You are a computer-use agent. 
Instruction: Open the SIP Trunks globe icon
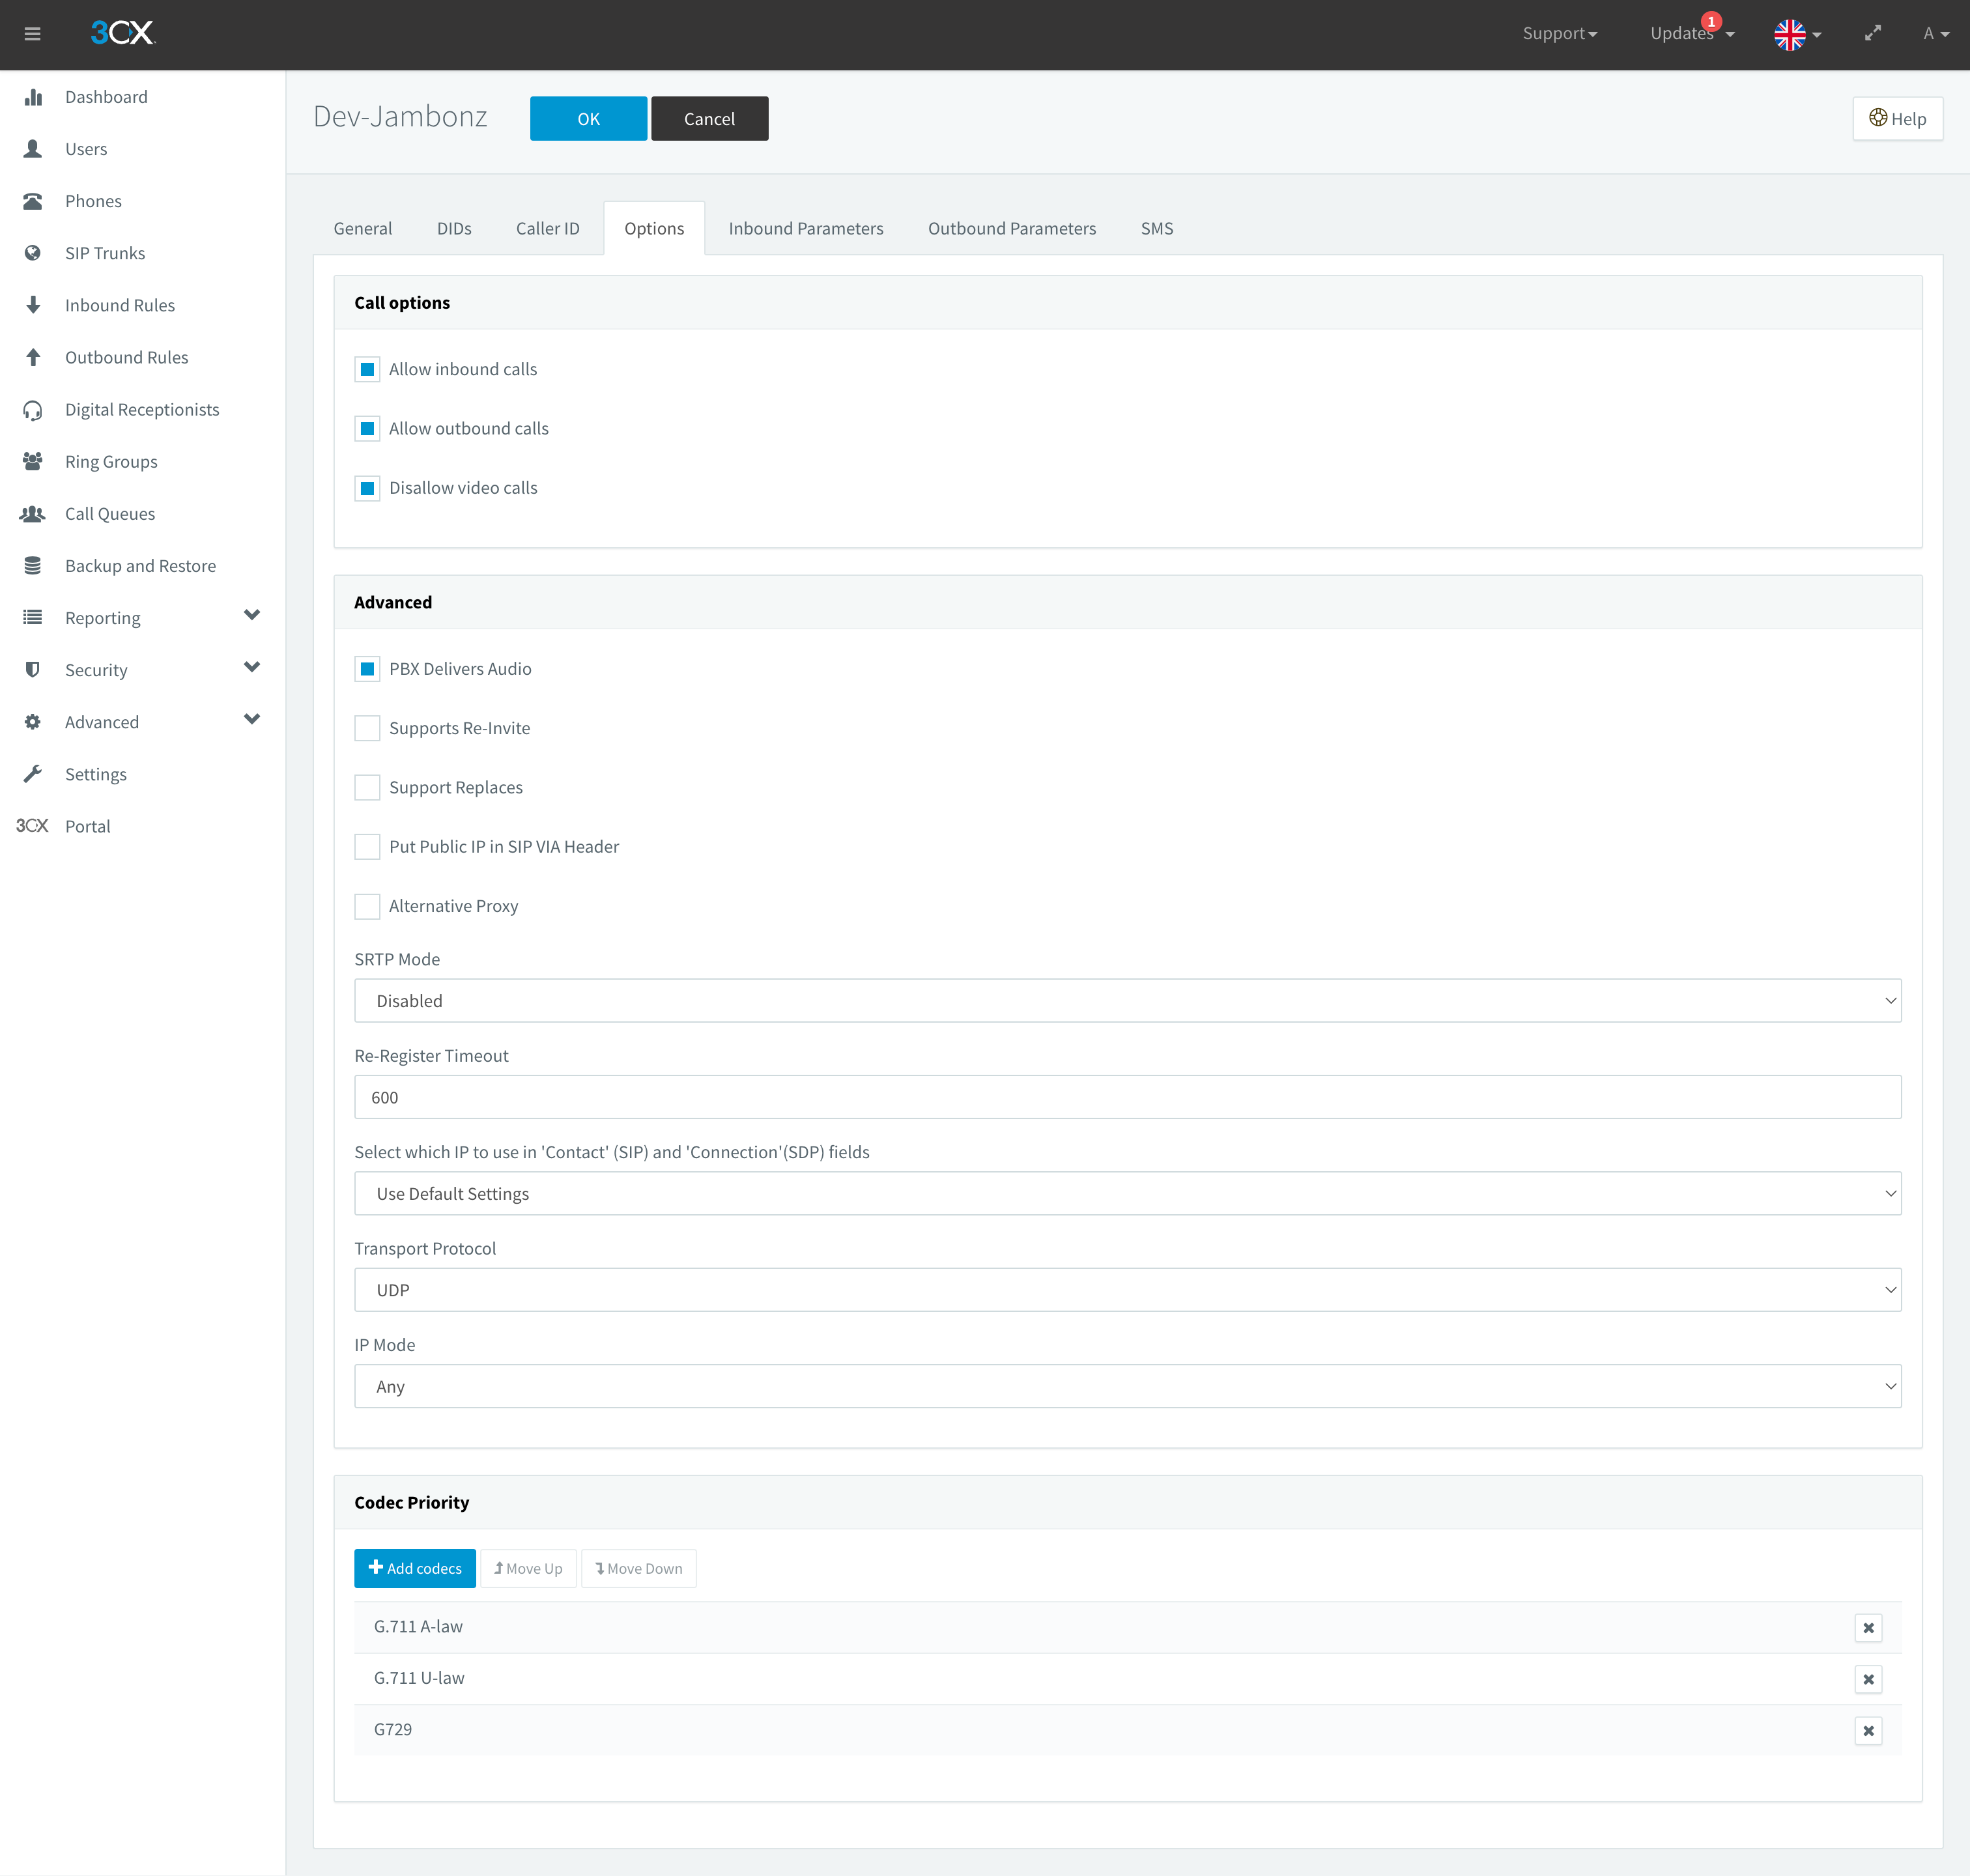[33, 253]
